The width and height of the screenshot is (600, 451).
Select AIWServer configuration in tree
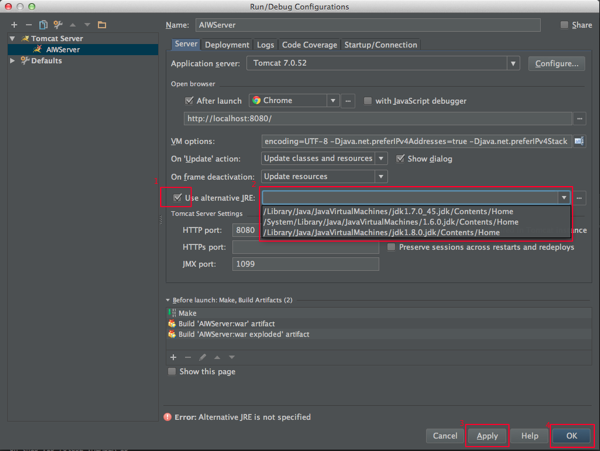click(x=83, y=49)
